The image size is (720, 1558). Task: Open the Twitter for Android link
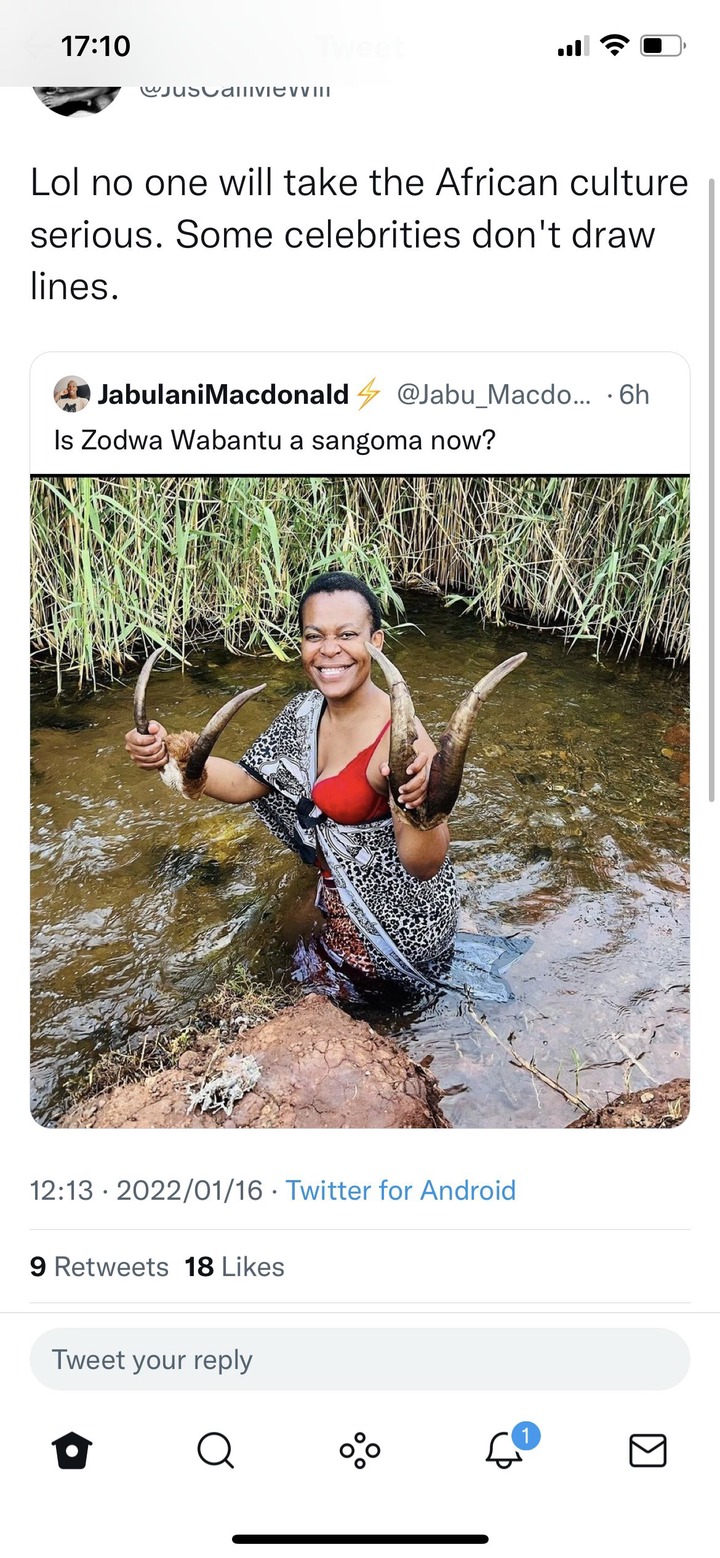400,1190
